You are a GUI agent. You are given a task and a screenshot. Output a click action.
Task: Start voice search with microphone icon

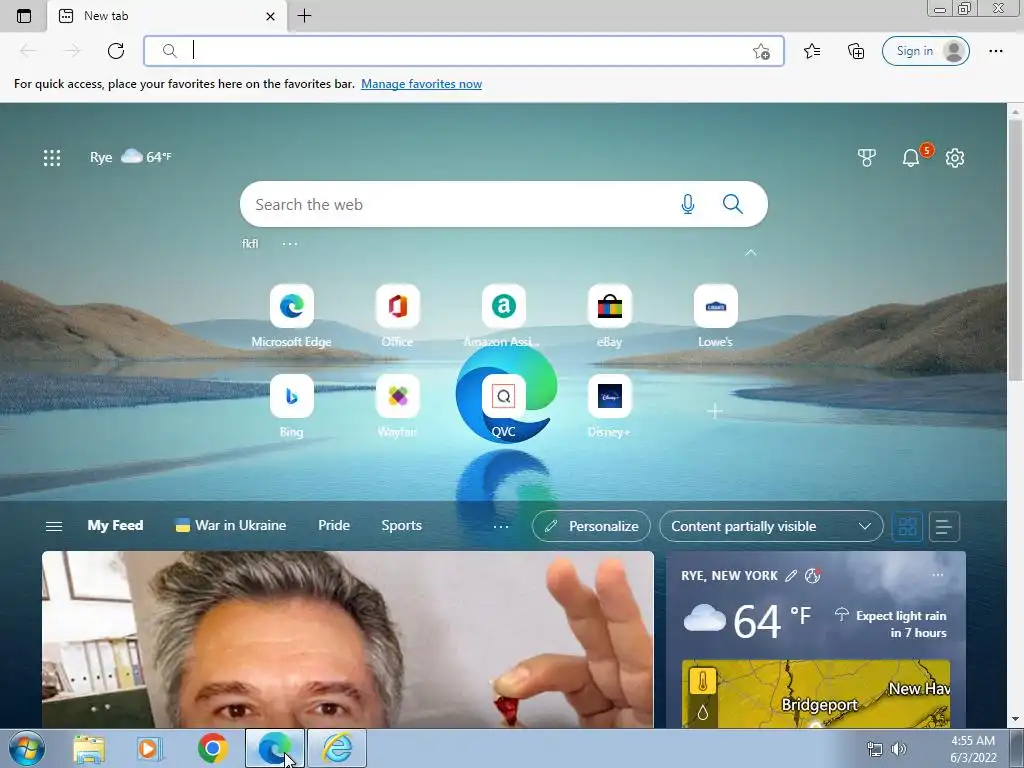(688, 204)
